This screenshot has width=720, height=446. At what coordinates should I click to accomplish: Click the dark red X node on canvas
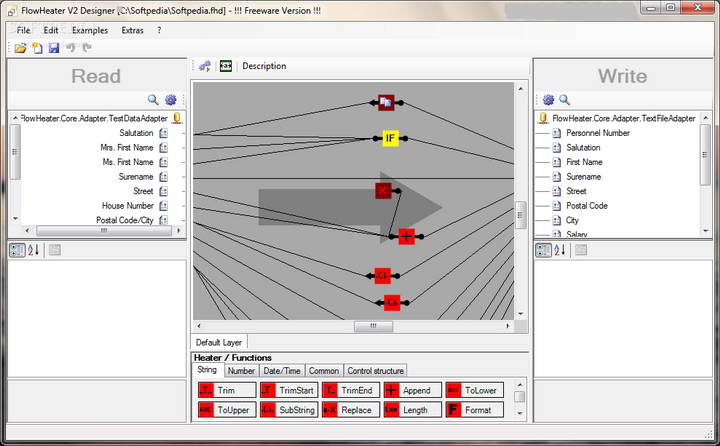[383, 190]
